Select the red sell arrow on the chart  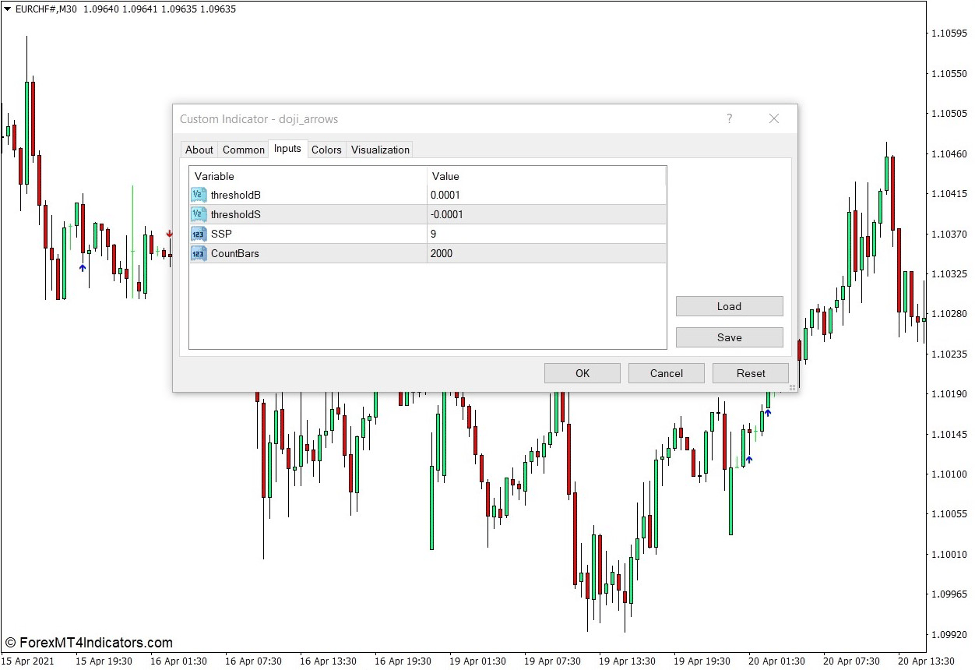click(170, 233)
